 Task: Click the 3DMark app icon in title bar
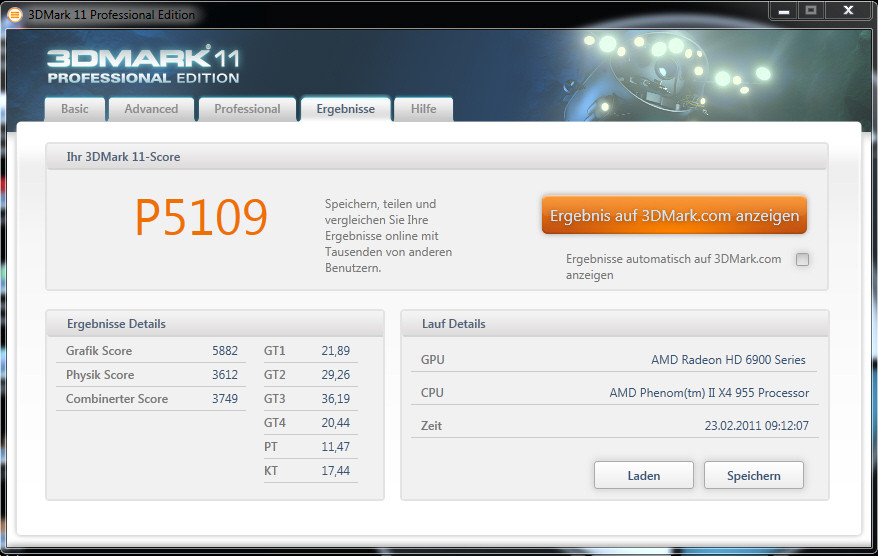pos(14,15)
